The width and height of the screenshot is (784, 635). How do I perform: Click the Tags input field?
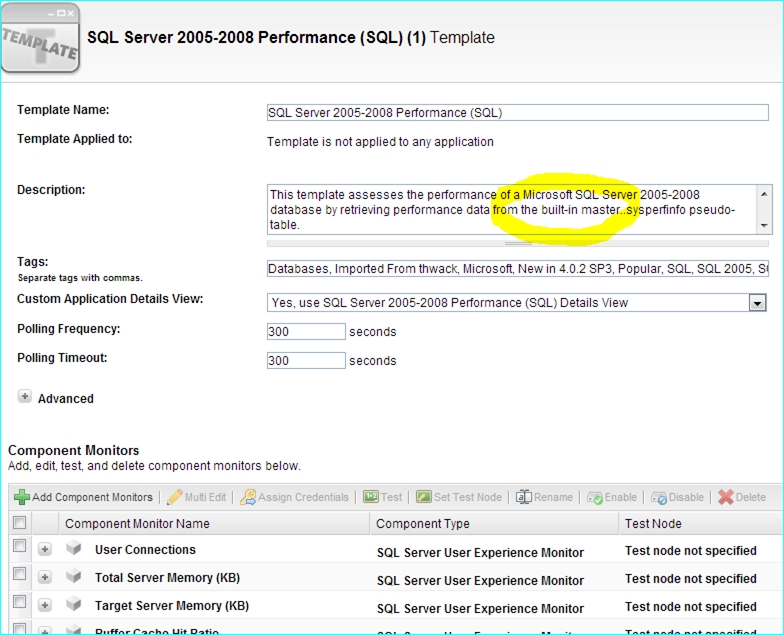point(518,269)
